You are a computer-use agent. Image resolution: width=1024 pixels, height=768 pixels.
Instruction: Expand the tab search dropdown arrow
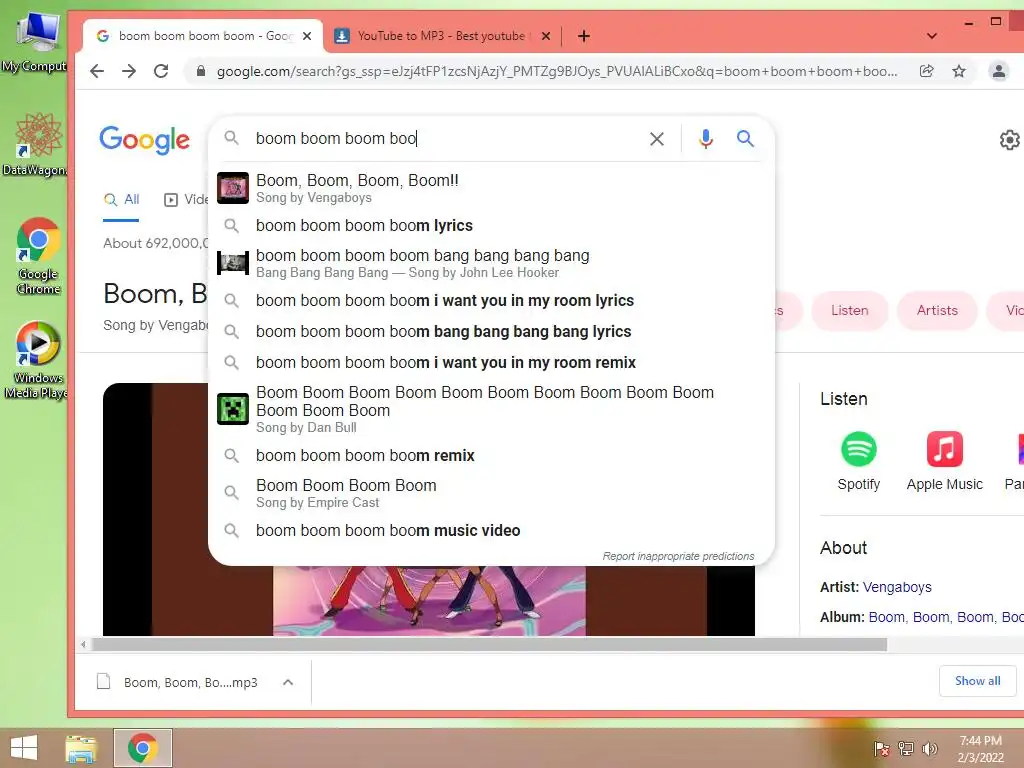click(x=932, y=36)
